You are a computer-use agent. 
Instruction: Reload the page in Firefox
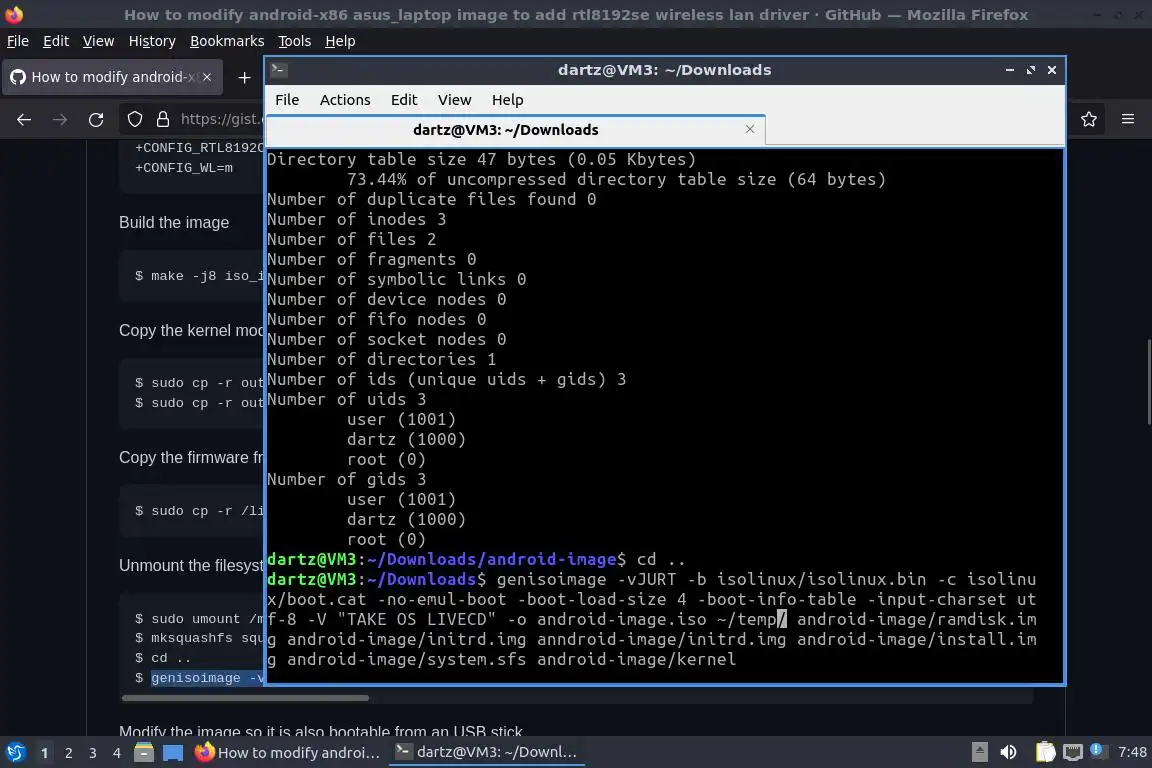(96, 119)
